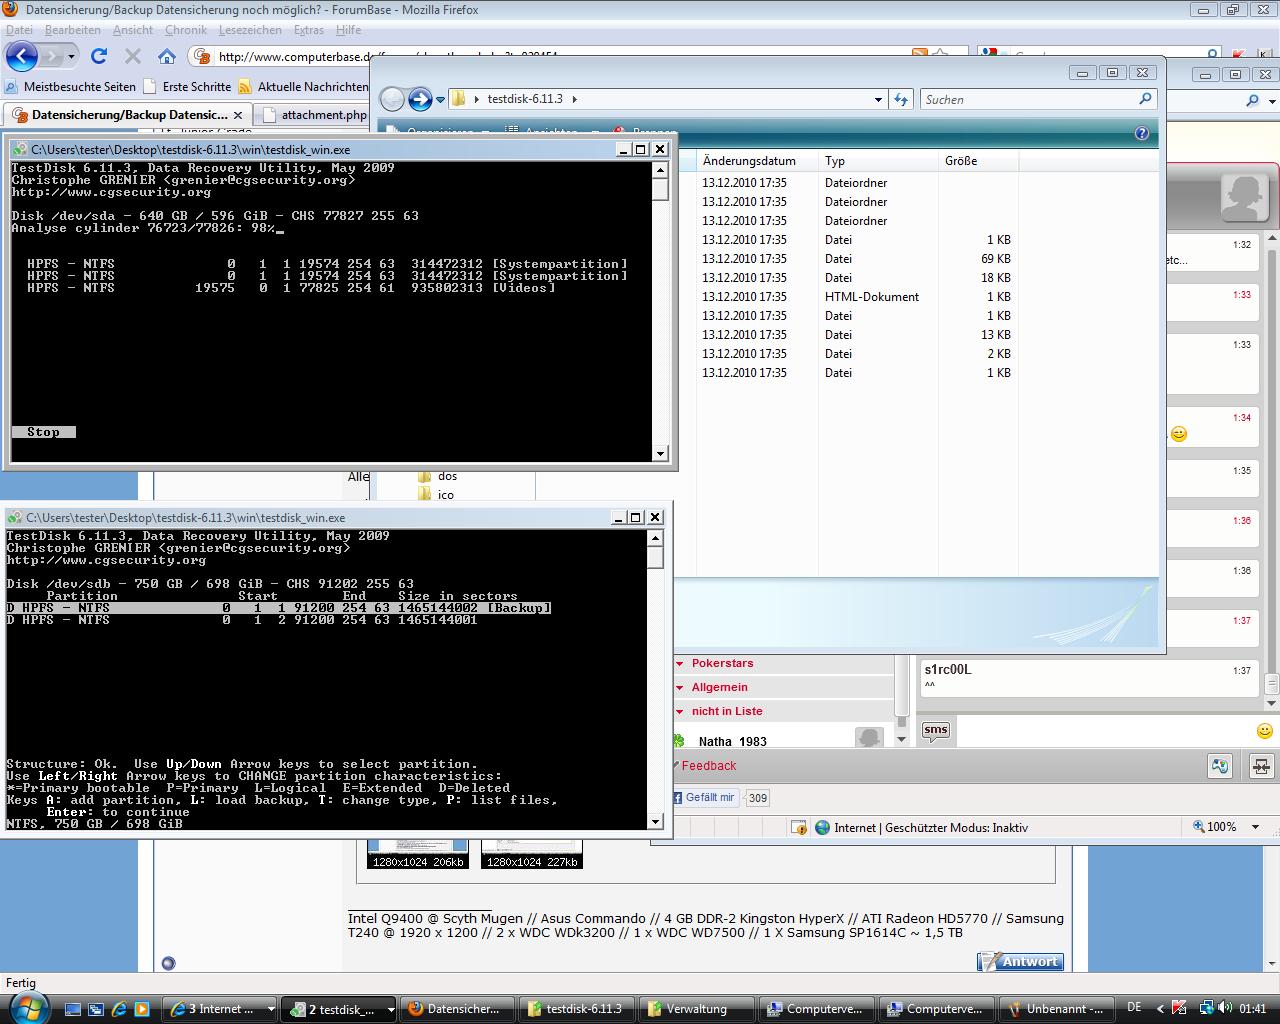
Task: Open the 1280x1024 227kb thumbnail
Action: (532, 854)
